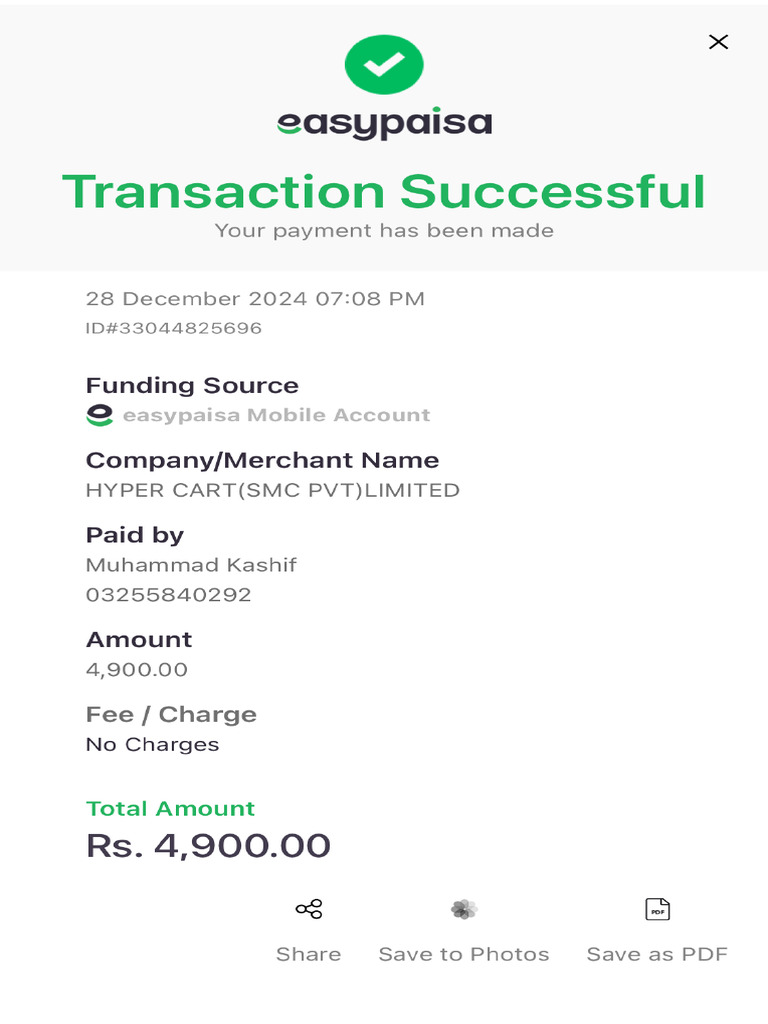The width and height of the screenshot is (768, 1024).
Task: Click the Rs. 4,900.00 total amount
Action: (208, 846)
